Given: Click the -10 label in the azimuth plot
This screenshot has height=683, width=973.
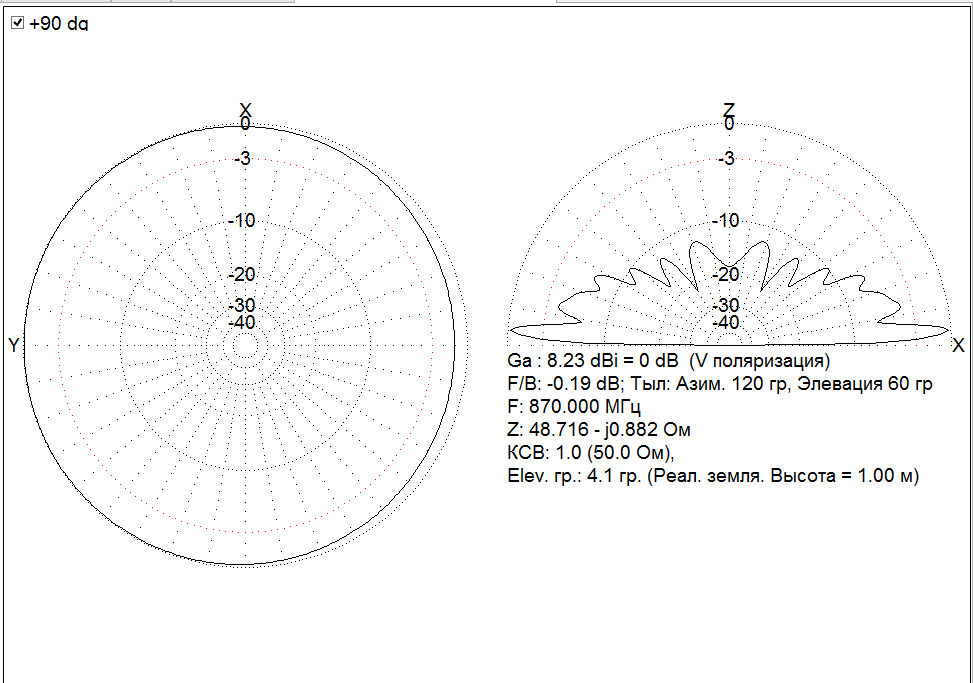Looking at the screenshot, I should (241, 220).
